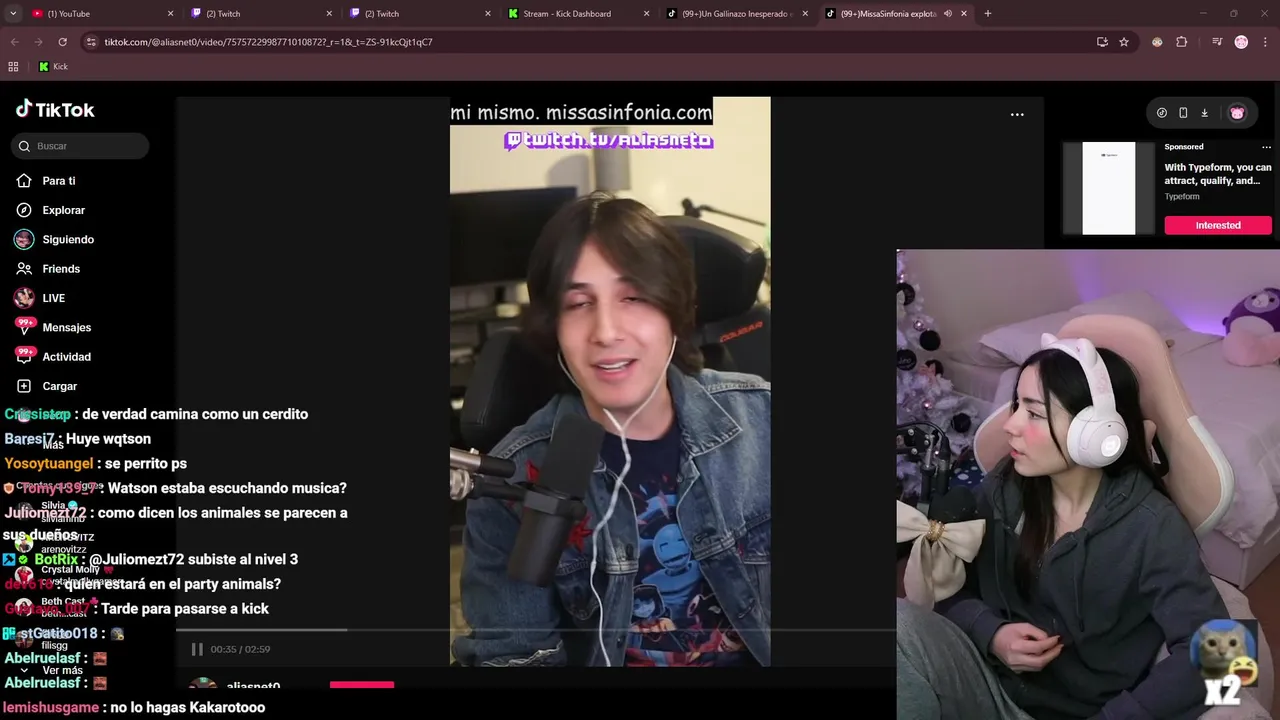1280x720 pixels.
Task: Open the TikTok home logo
Action: pyautogui.click(x=55, y=110)
